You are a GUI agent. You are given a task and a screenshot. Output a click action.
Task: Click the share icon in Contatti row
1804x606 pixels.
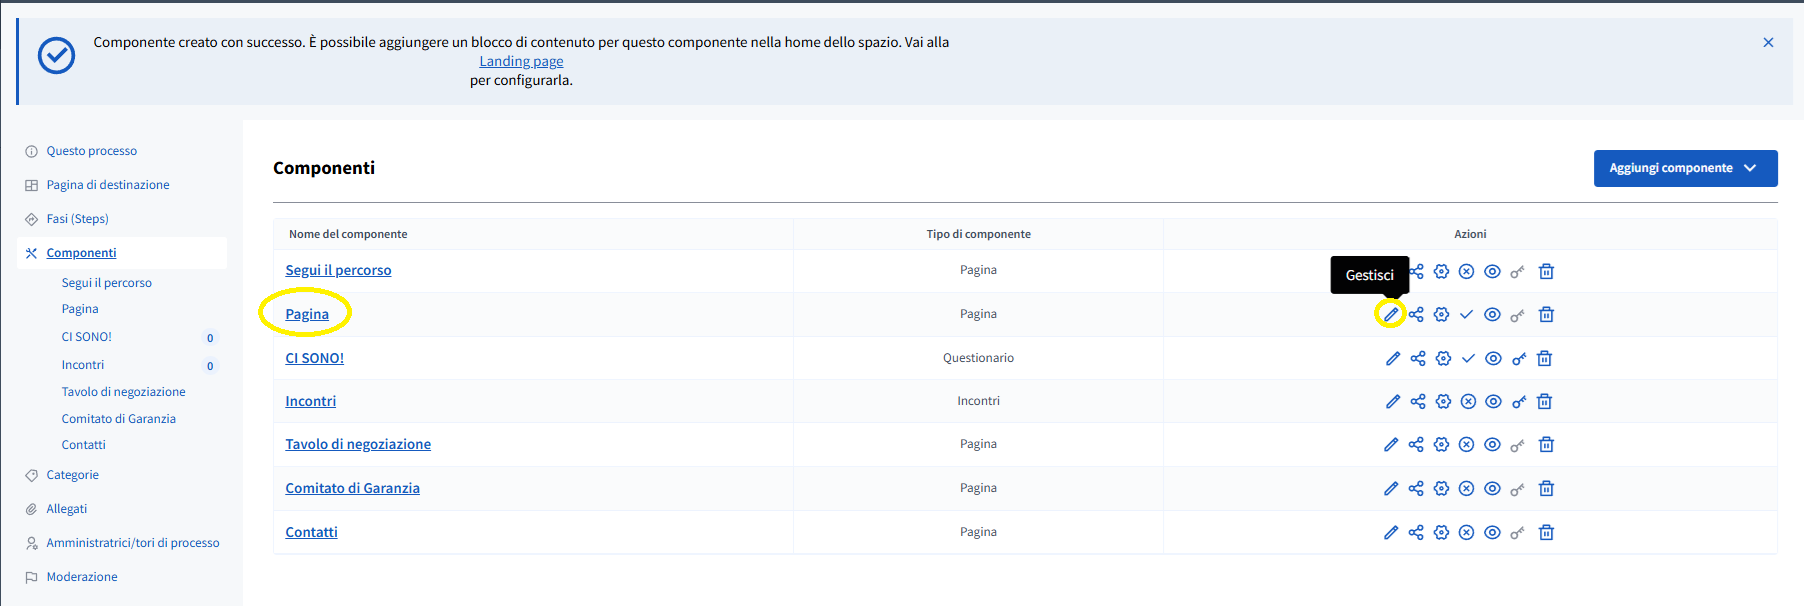coord(1416,532)
